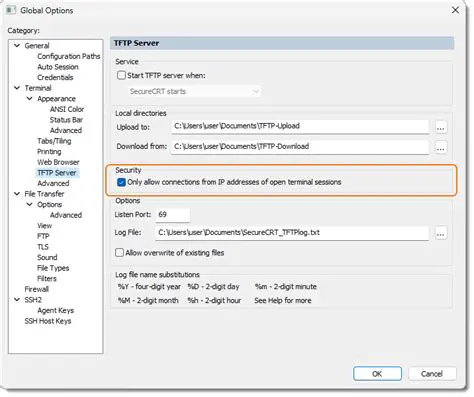The height and width of the screenshot is (397, 474).
Task: Select Advanced below TFTP Server
Action: pyautogui.click(x=53, y=183)
